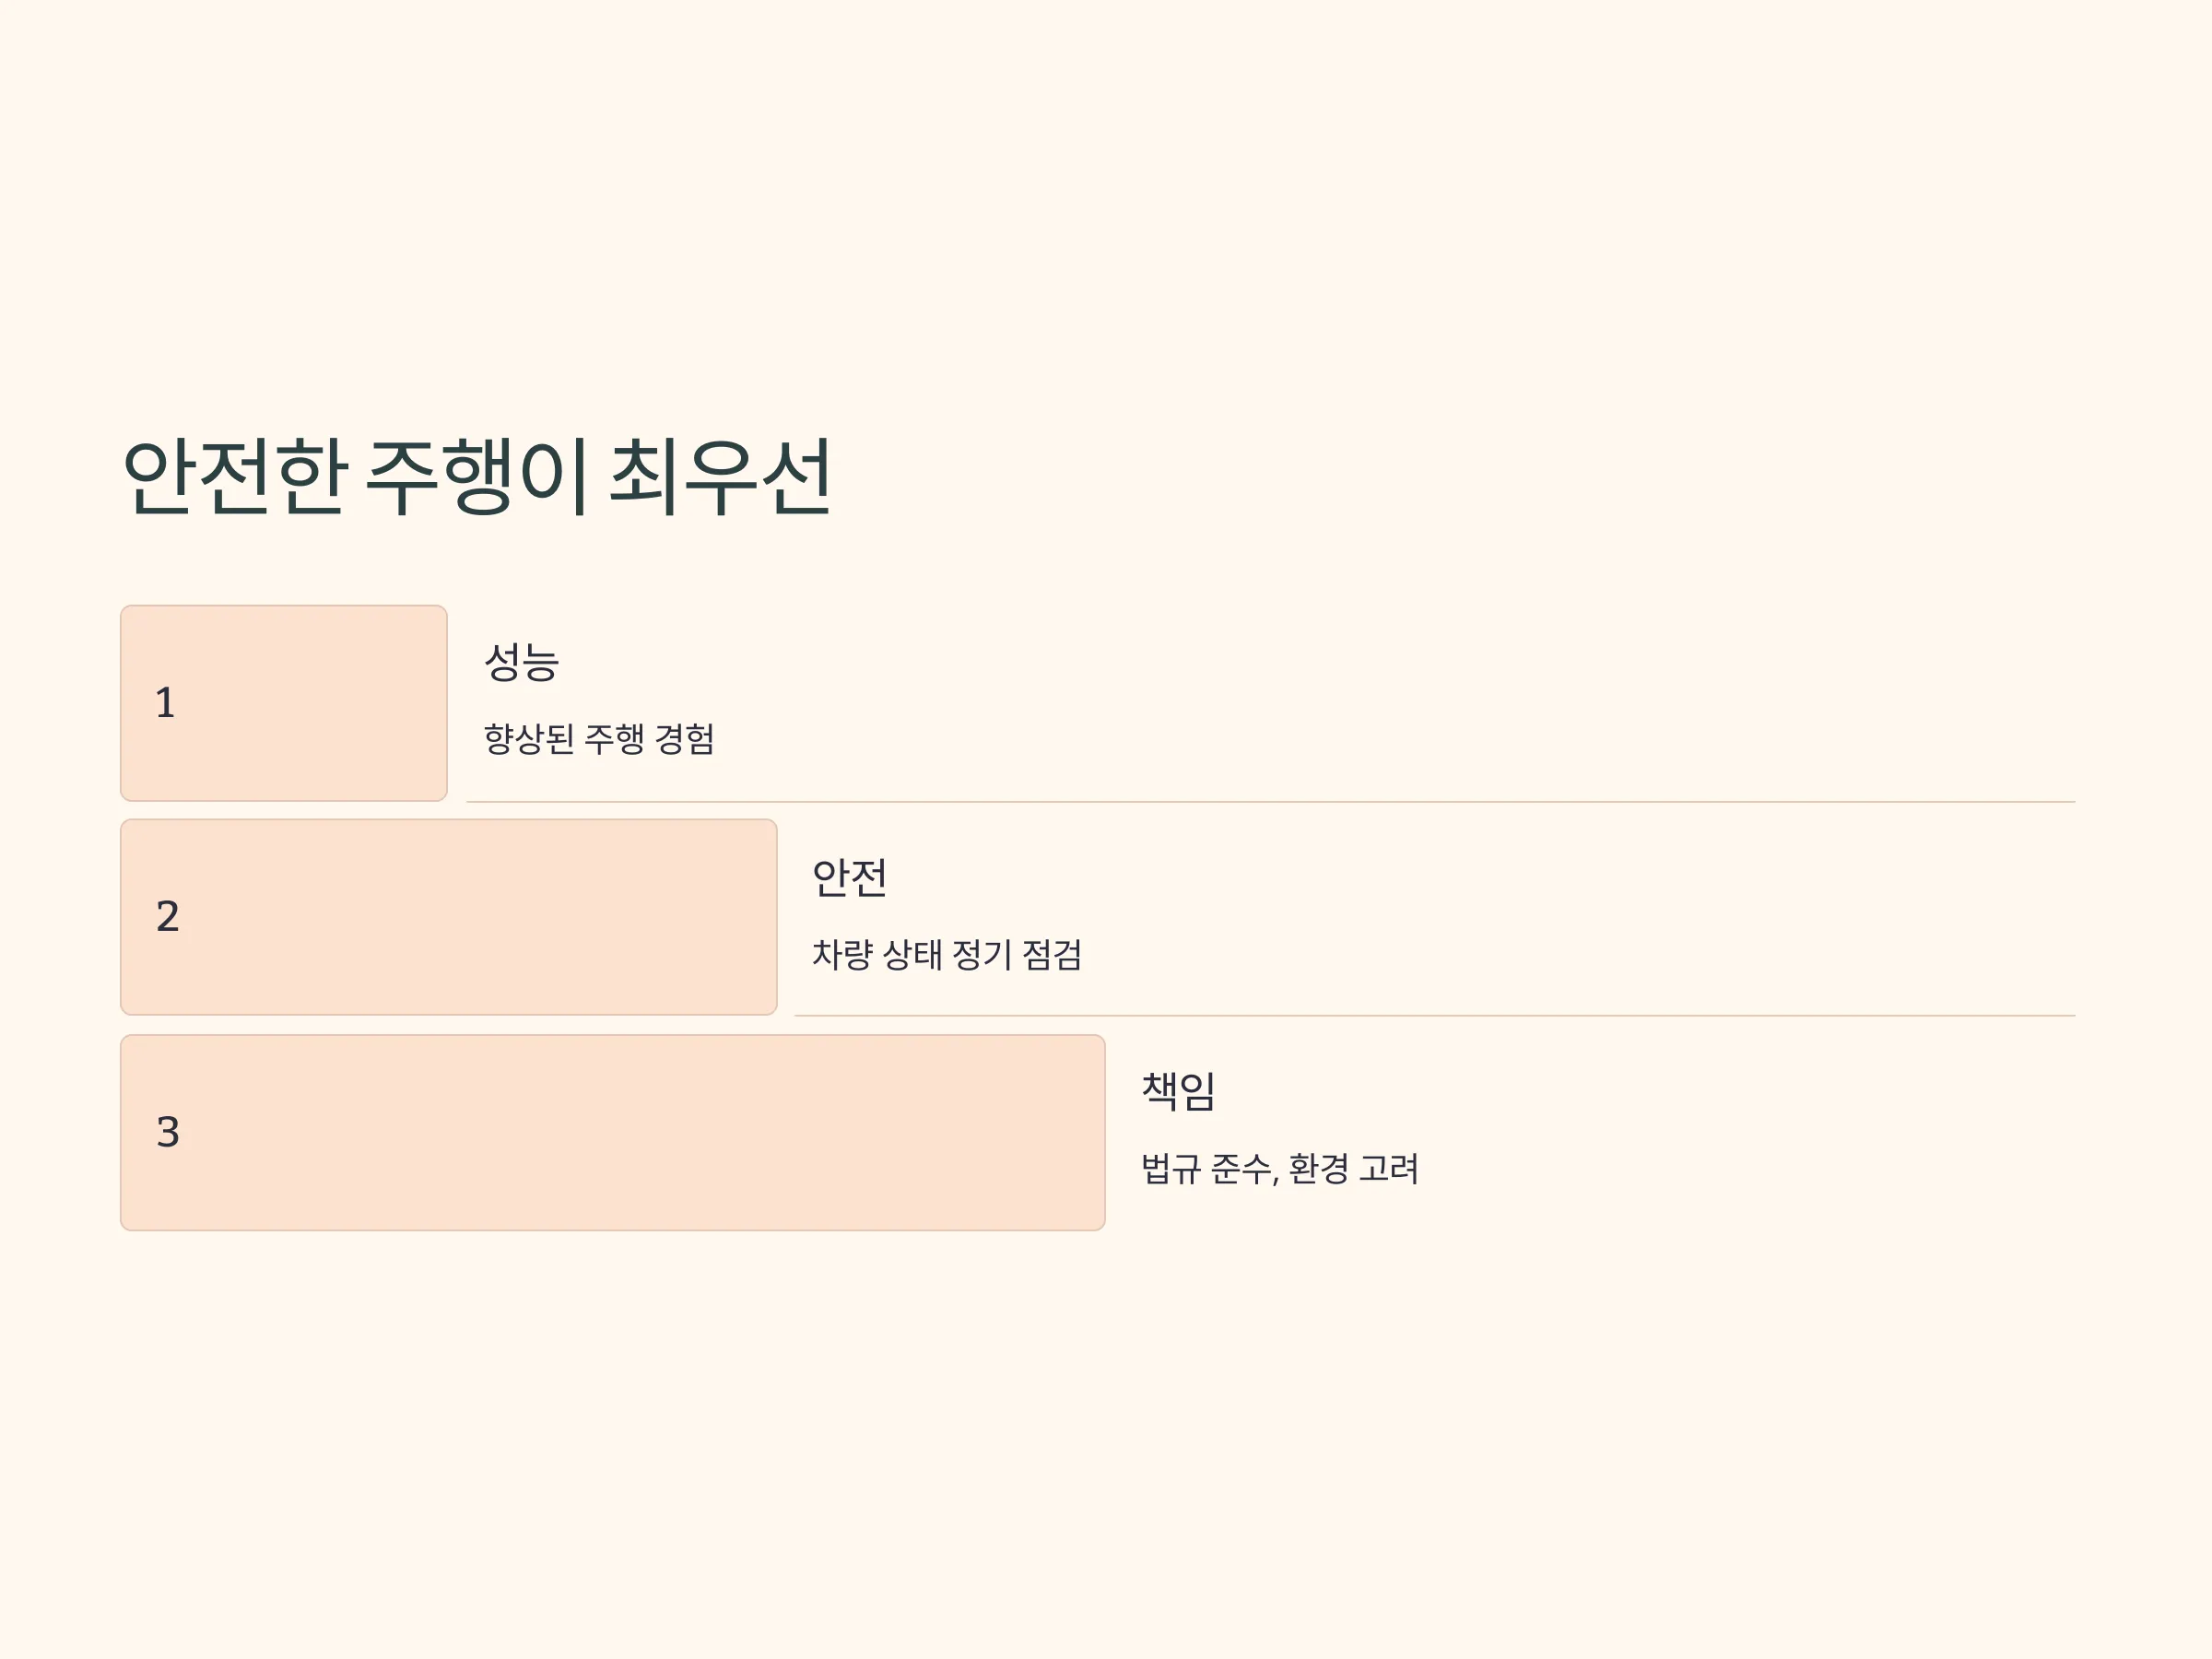Select the shortest peach step box

(x=284, y=703)
